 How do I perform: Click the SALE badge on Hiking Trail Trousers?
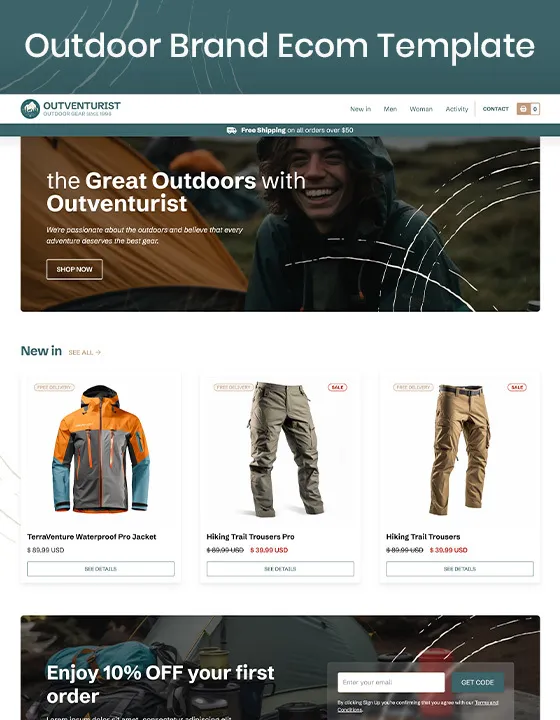coord(517,387)
